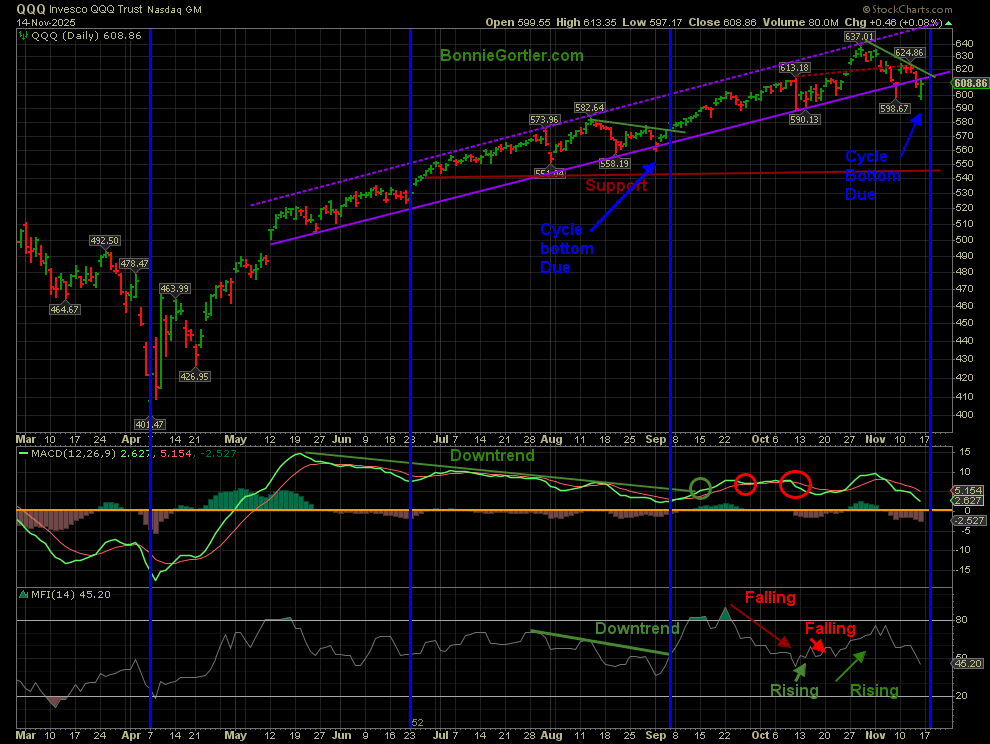Click the green peak triangle in MFI panel
Viewport: 990px width, 744px height.
[724, 612]
